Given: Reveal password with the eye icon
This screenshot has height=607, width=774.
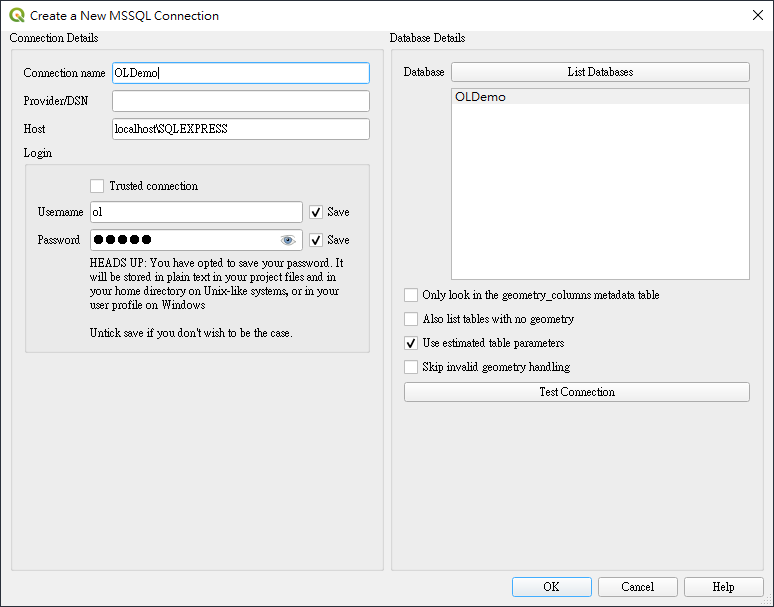Looking at the screenshot, I should (x=288, y=240).
